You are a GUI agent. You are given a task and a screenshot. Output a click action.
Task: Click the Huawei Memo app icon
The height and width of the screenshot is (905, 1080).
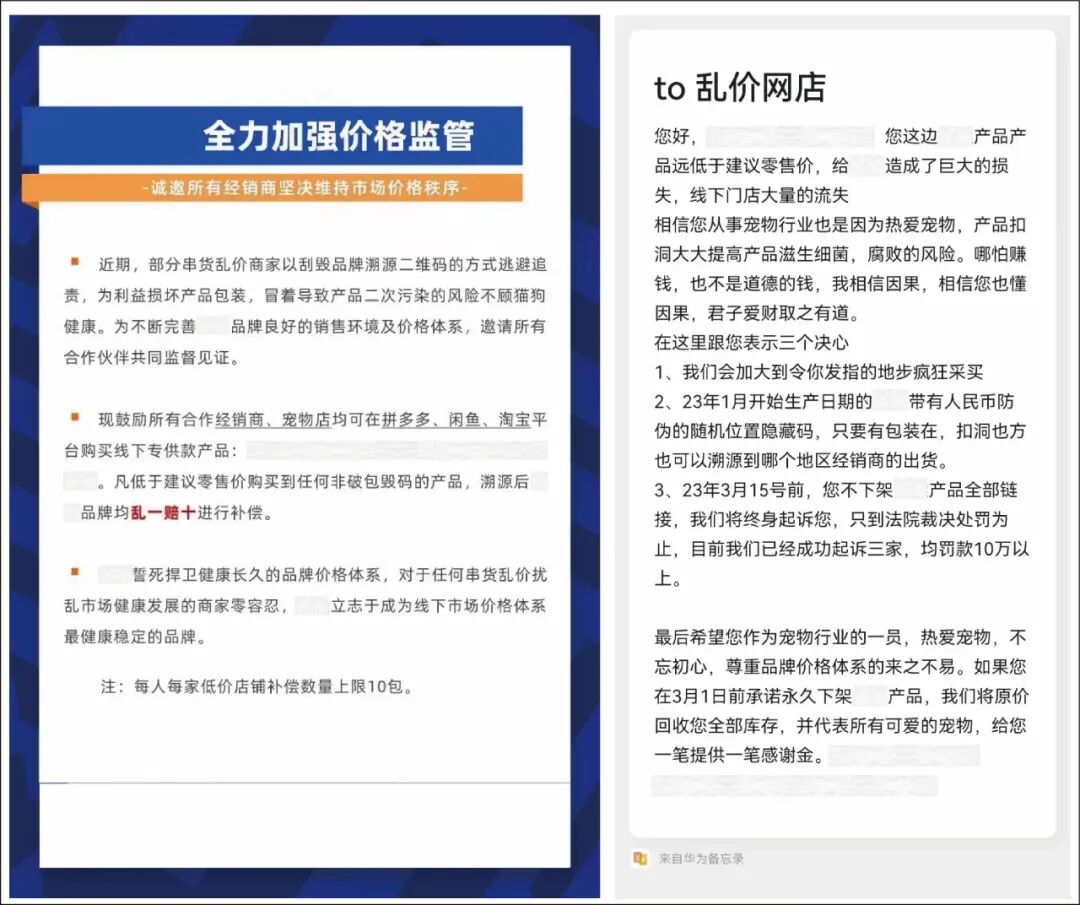[x=639, y=857]
